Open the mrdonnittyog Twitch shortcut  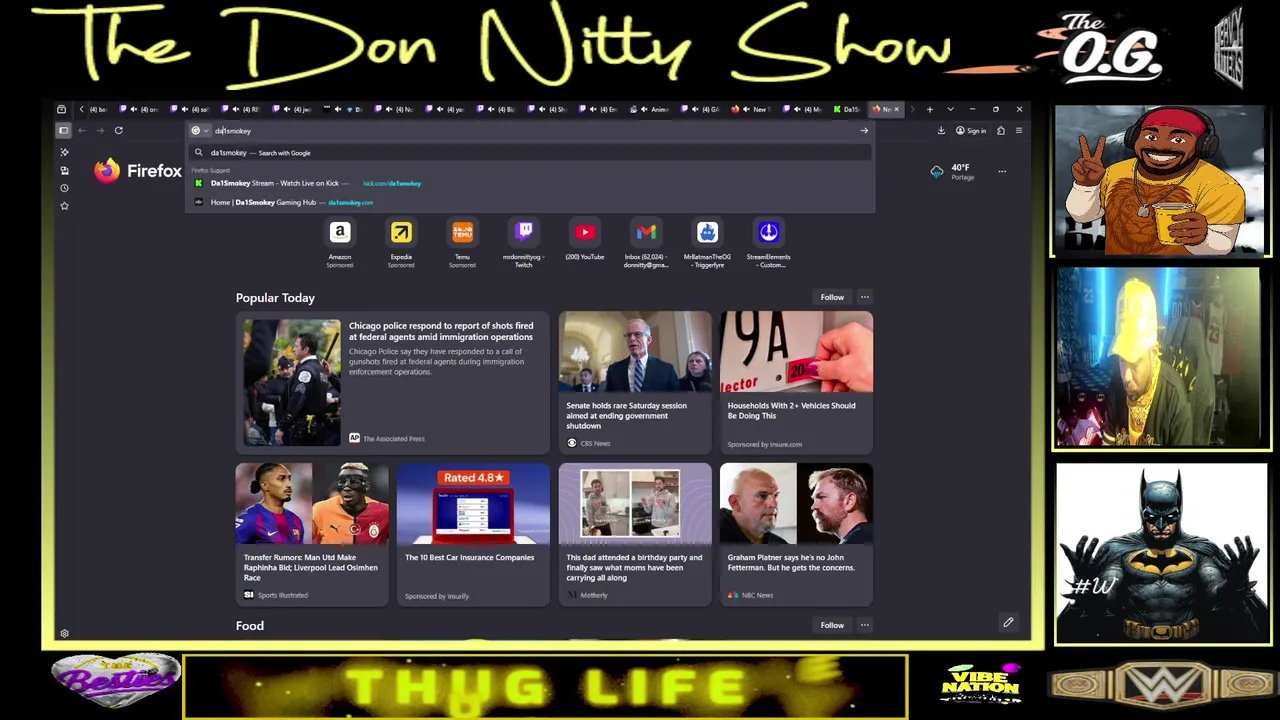pyautogui.click(x=524, y=243)
